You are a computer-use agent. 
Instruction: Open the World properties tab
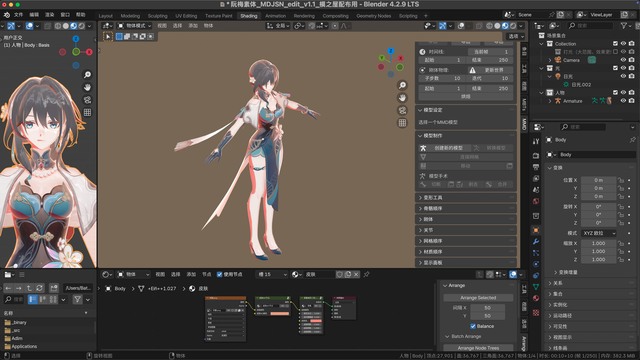pyautogui.click(x=536, y=201)
